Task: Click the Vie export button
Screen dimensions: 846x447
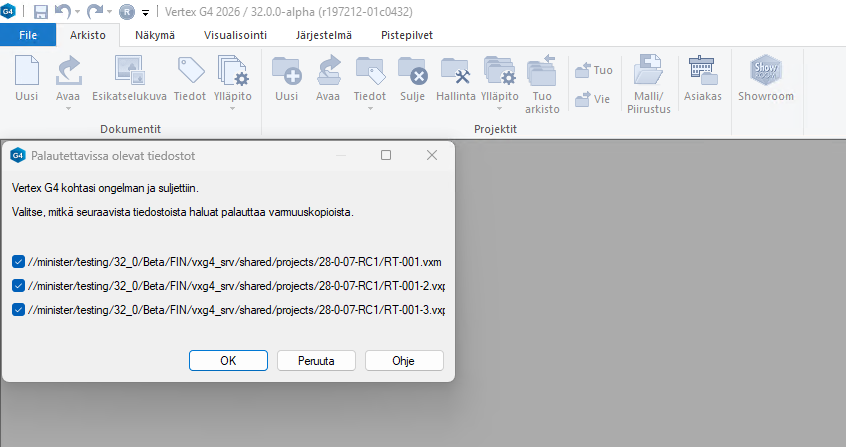Action: pyautogui.click(x=593, y=99)
